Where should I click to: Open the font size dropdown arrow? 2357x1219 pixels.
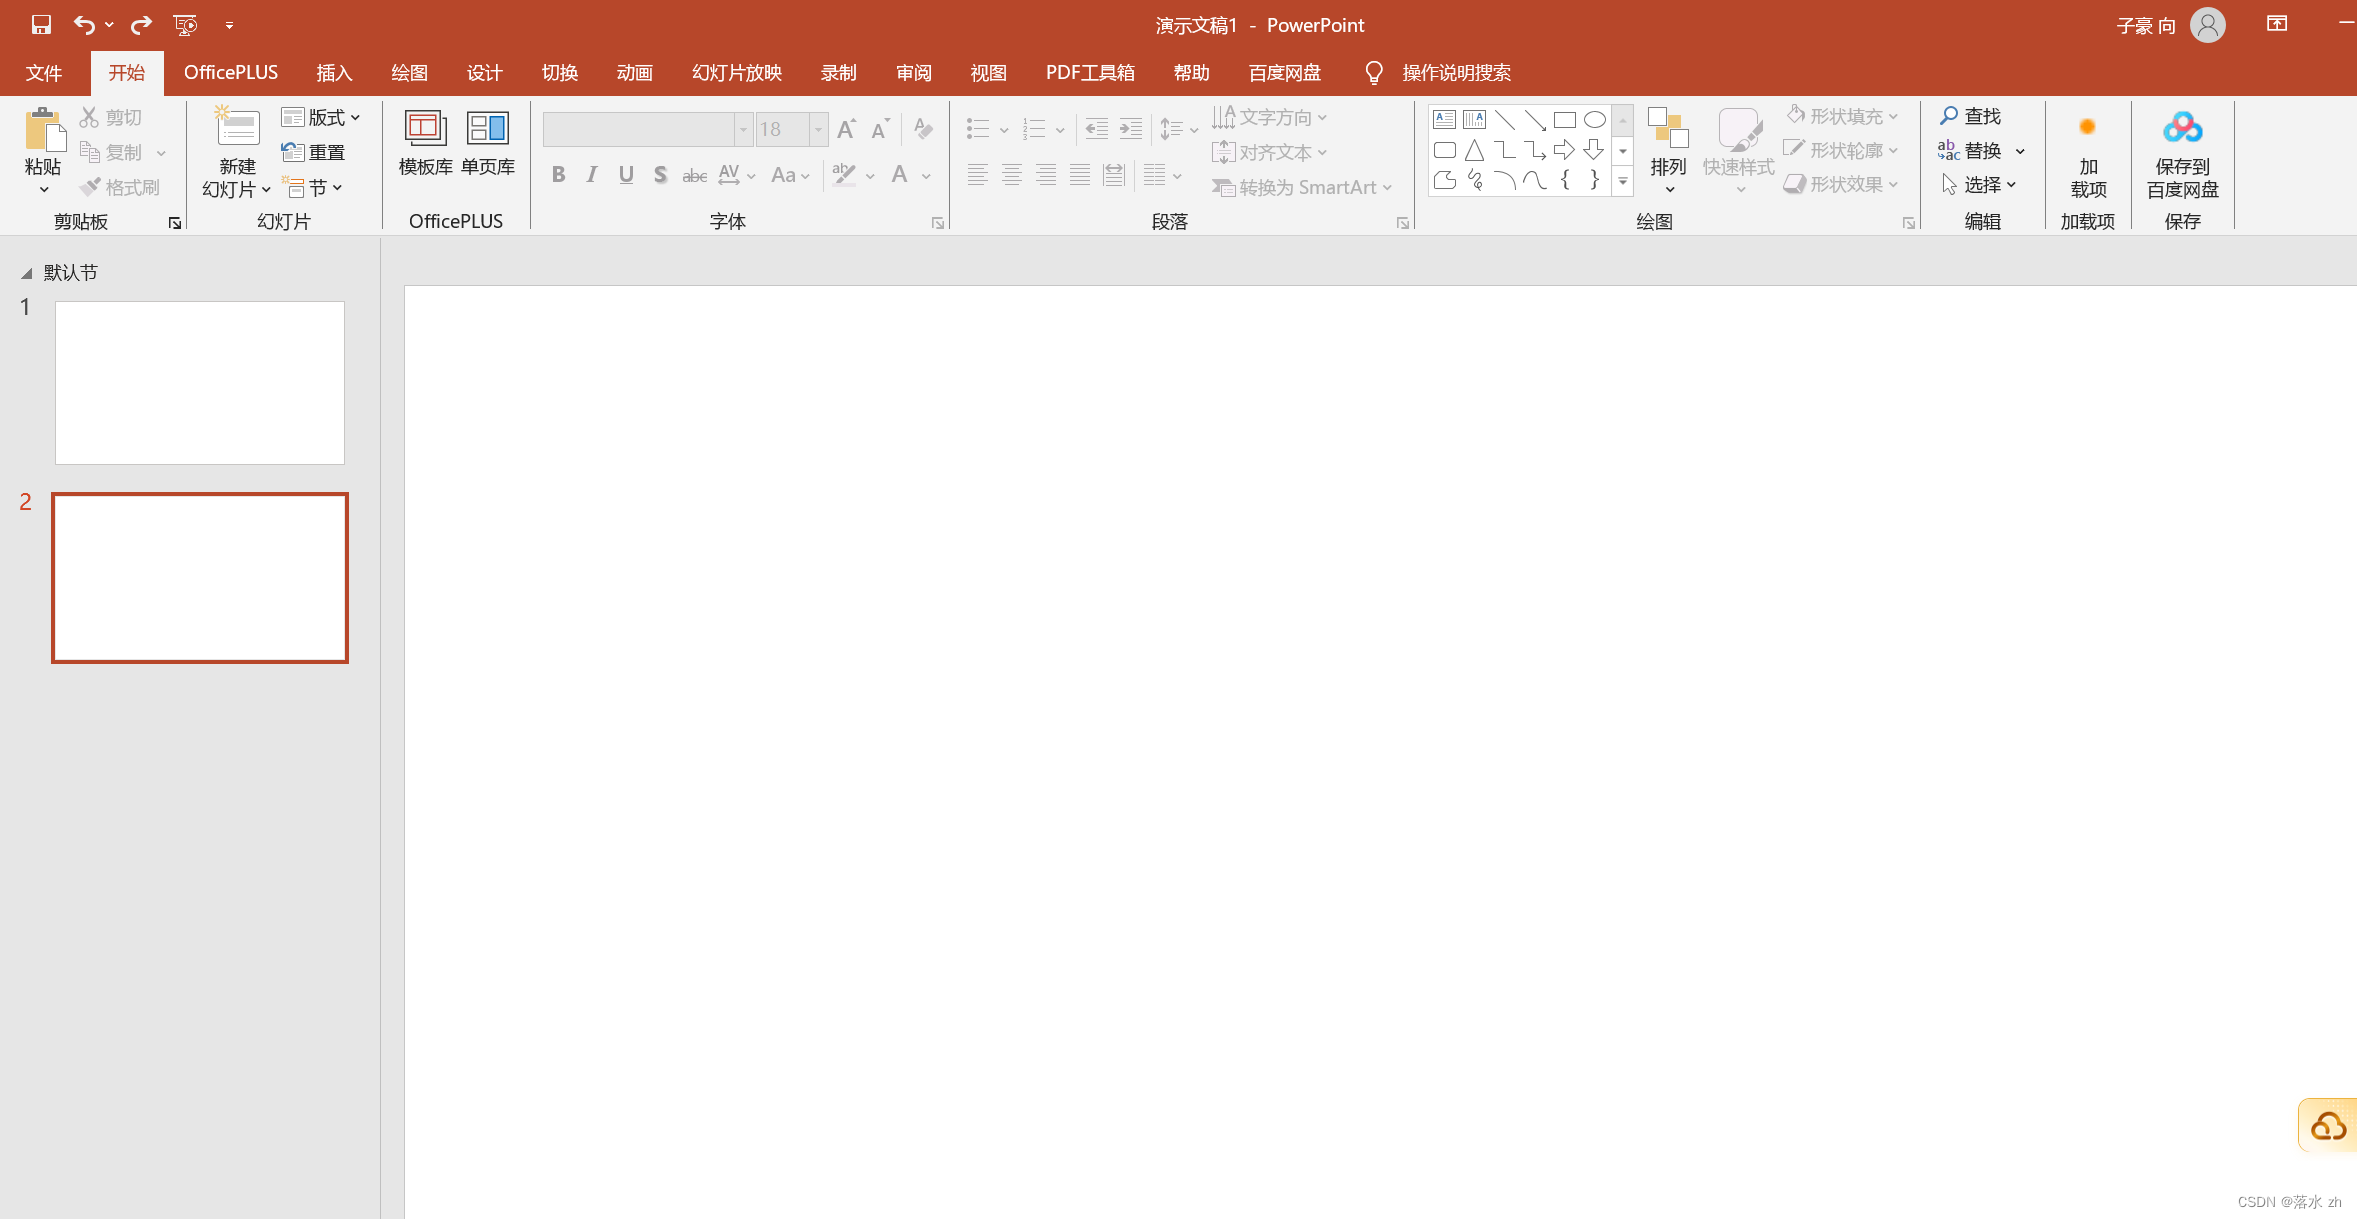pyautogui.click(x=818, y=129)
